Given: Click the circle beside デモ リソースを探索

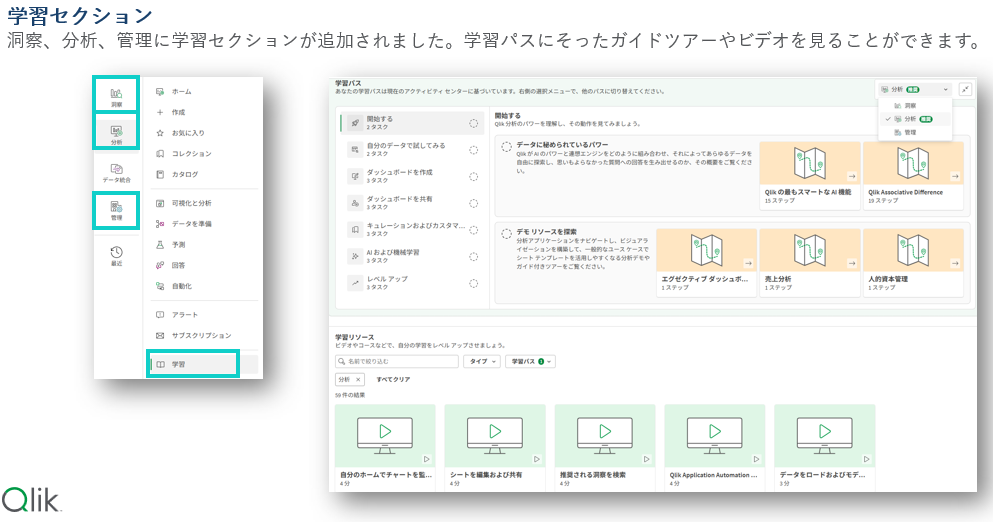Looking at the screenshot, I should [506, 234].
